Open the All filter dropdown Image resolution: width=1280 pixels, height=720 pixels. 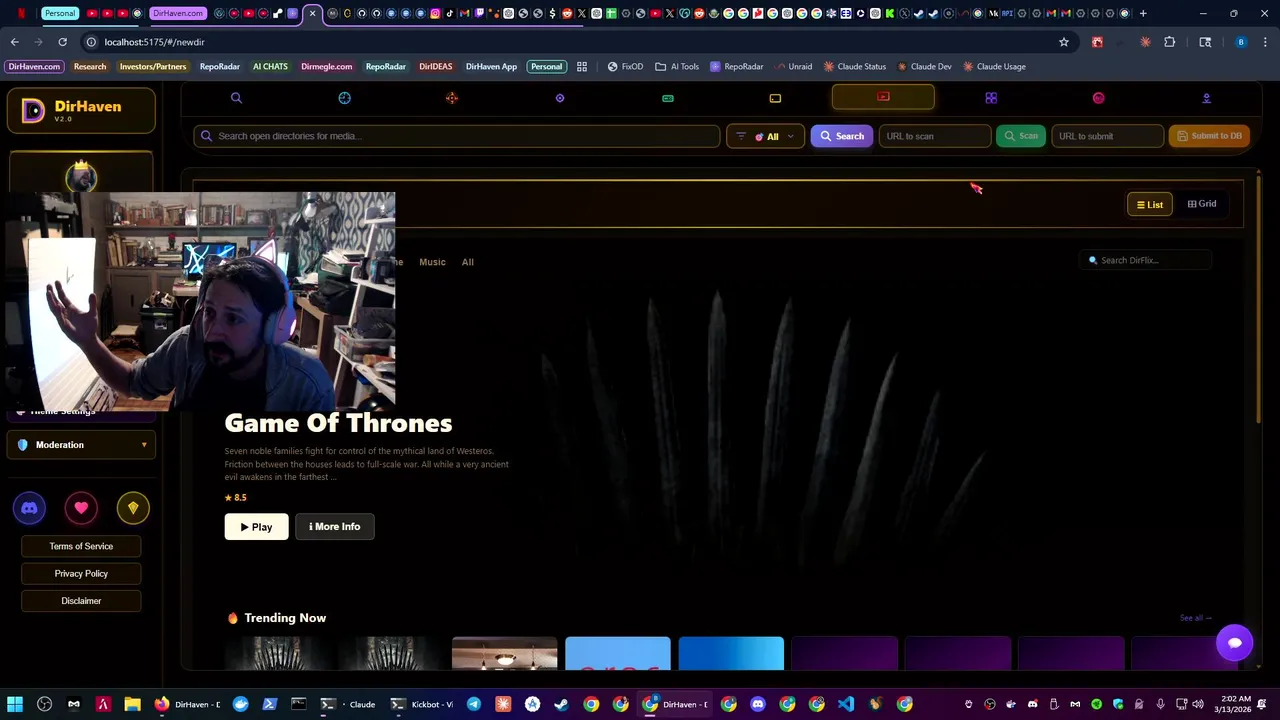[765, 136]
